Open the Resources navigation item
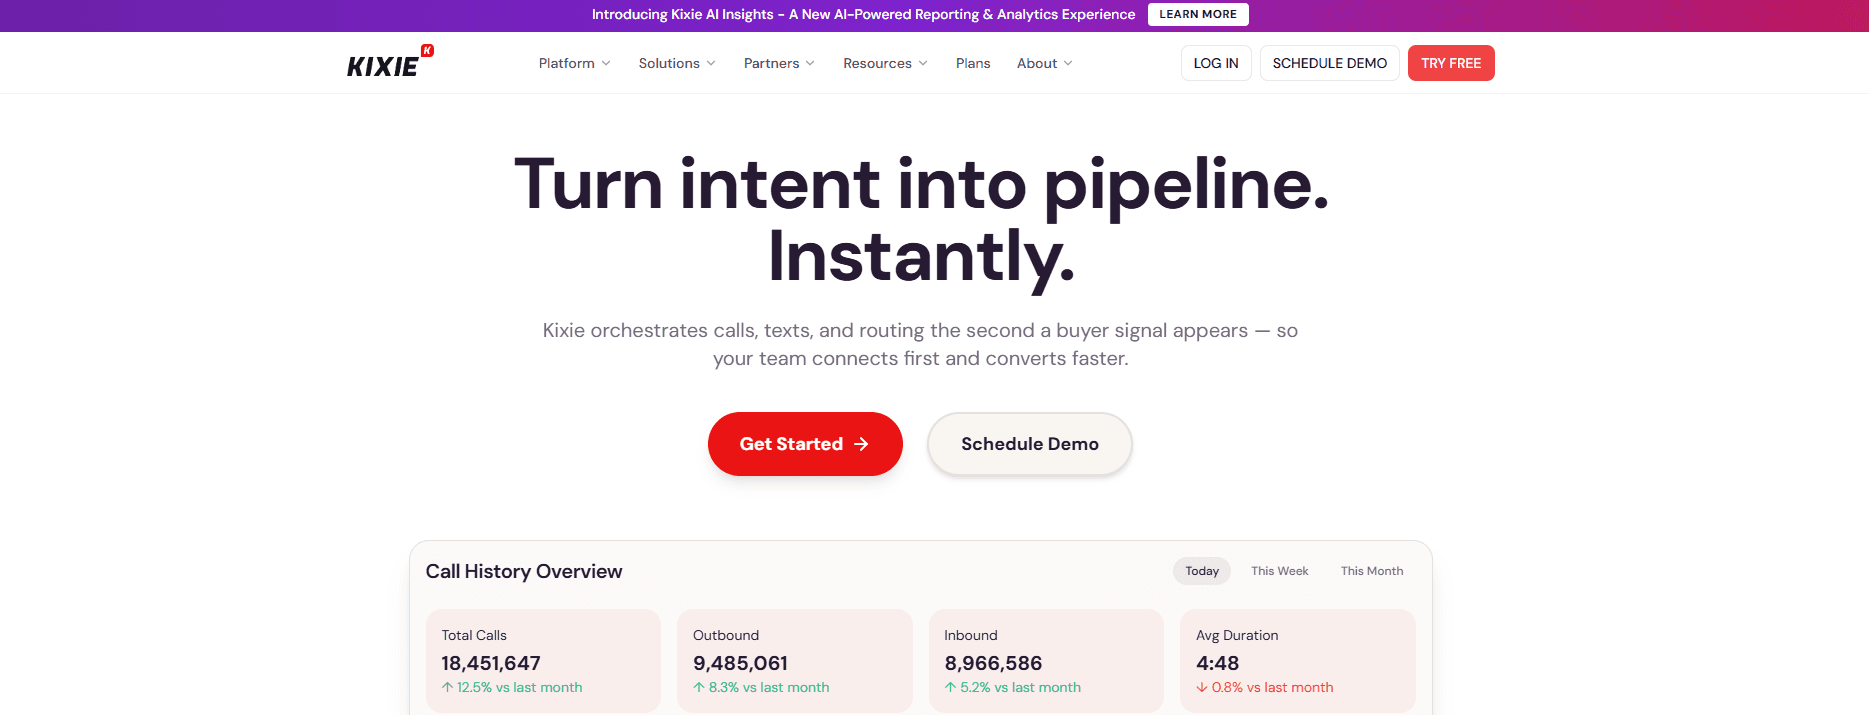The image size is (1869, 715). click(885, 63)
